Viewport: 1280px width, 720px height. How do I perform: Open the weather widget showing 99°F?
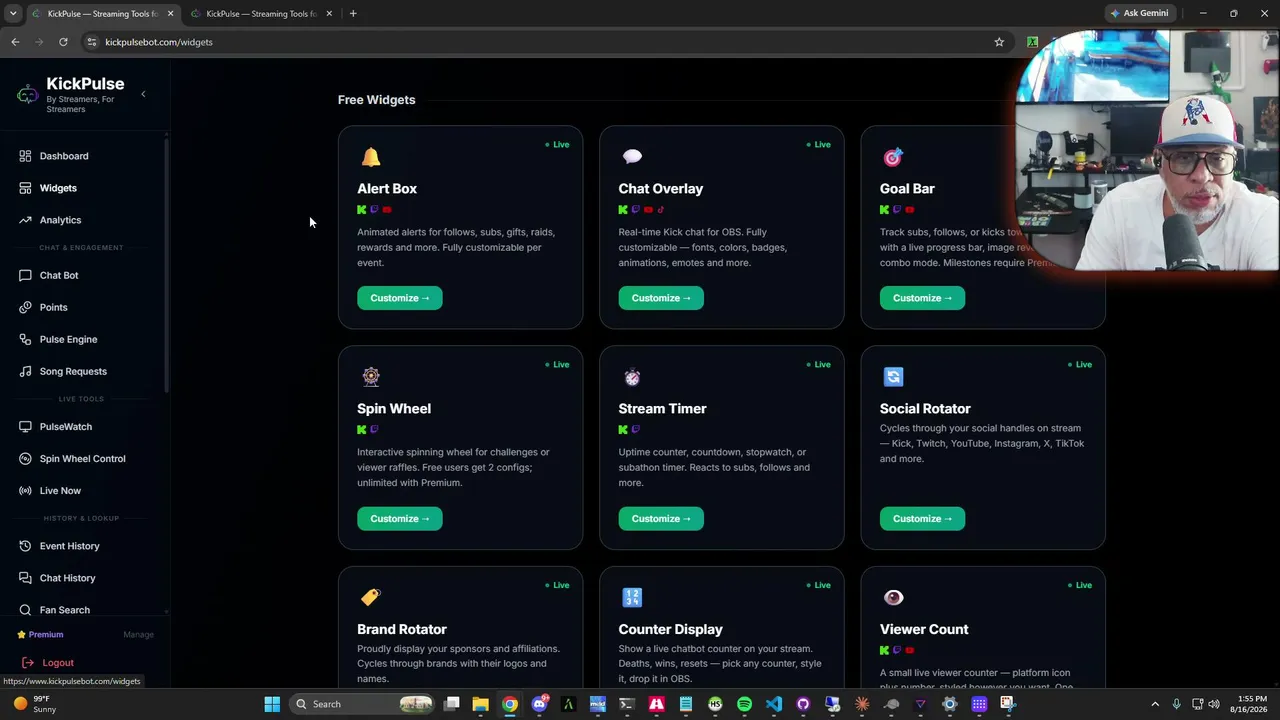(34, 704)
